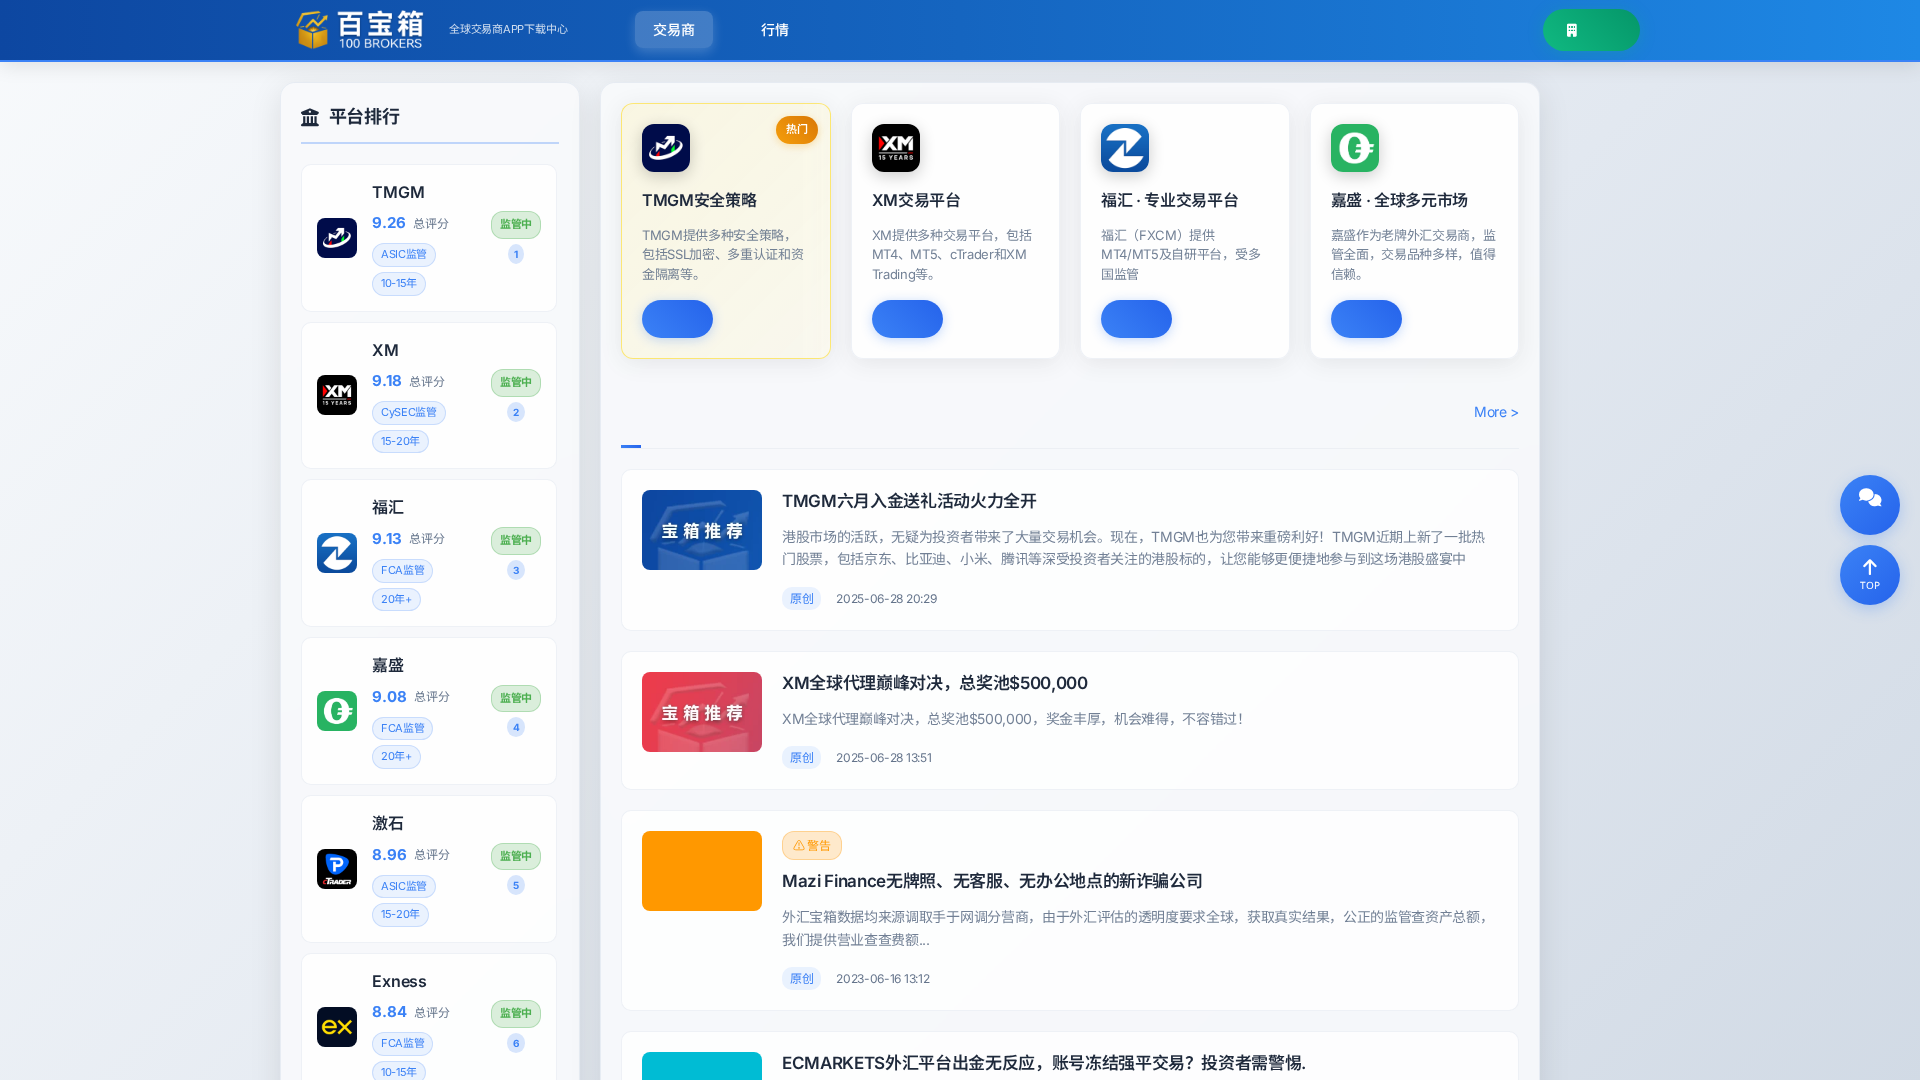Click the XM logo icon in sidebar ranking
Viewport: 1920px width, 1080px height.
(337, 395)
